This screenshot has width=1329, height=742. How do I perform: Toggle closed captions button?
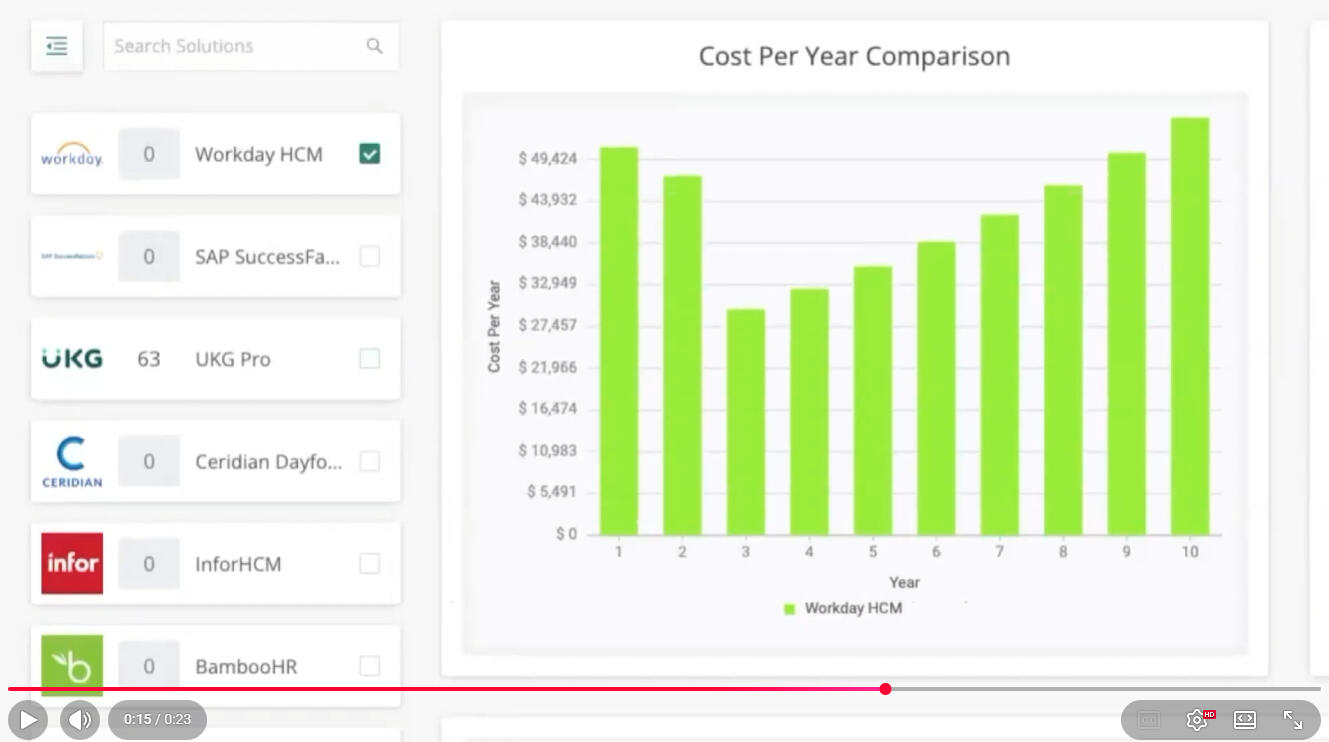(1149, 720)
